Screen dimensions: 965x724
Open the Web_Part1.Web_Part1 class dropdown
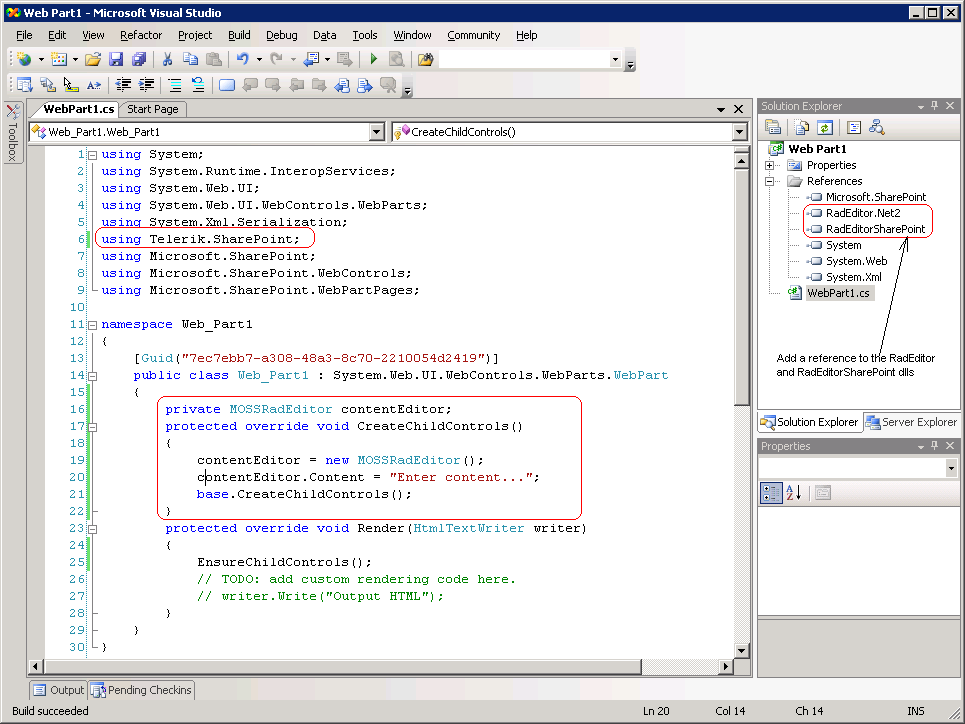click(377, 132)
